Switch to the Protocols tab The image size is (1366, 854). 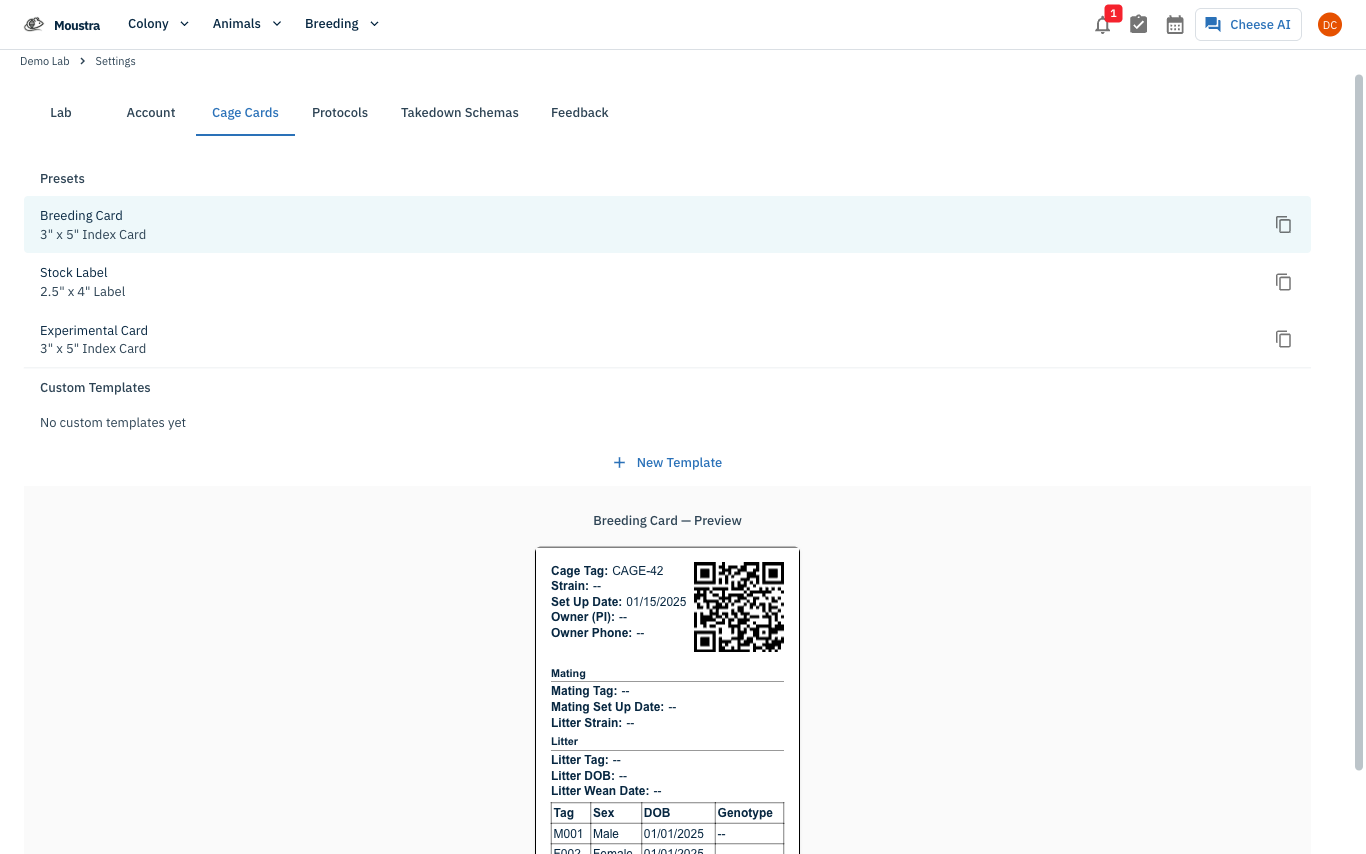[x=340, y=113]
